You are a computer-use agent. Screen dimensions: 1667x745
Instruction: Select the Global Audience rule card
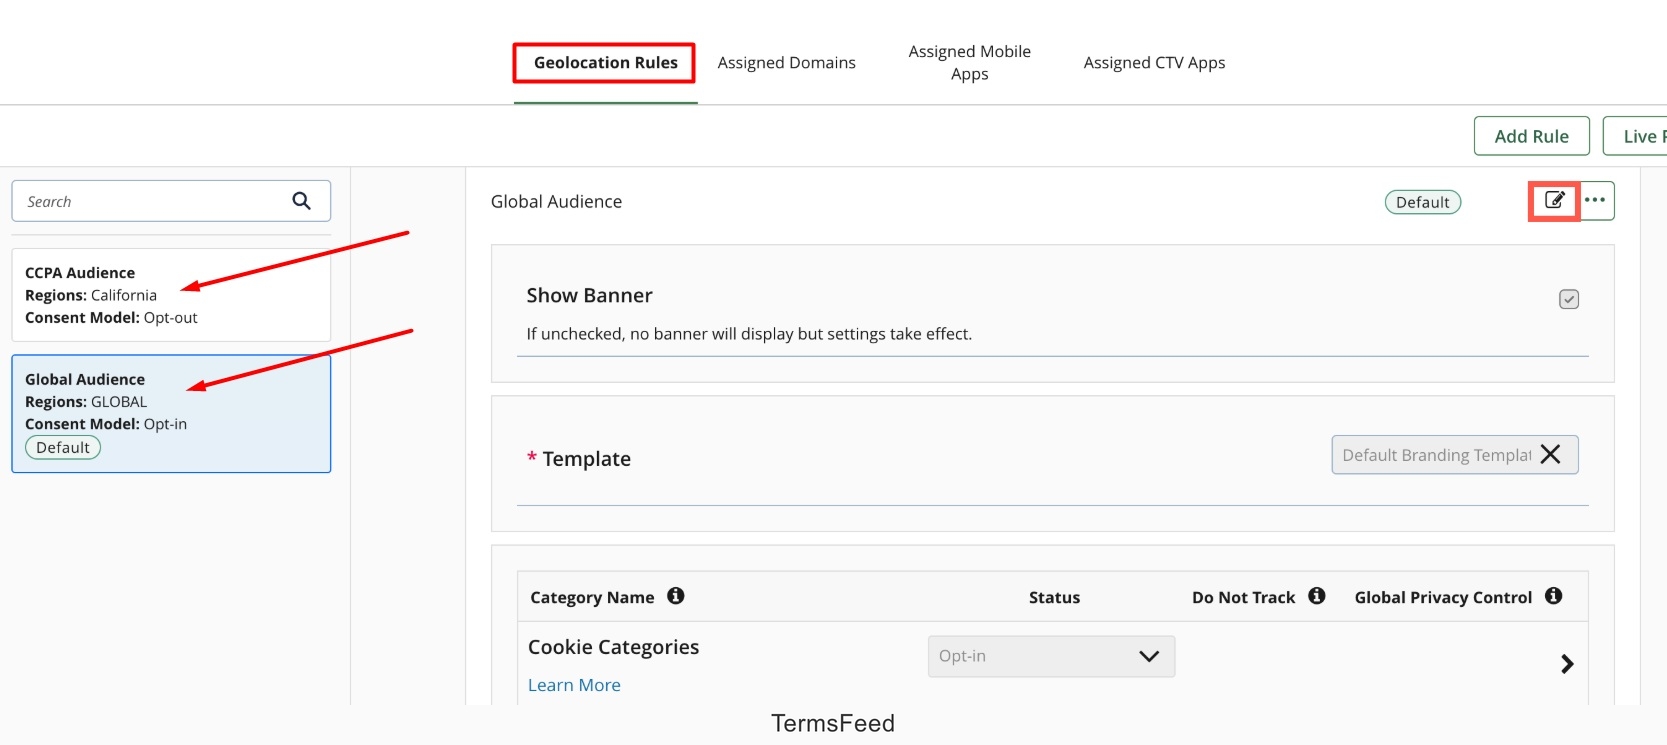(171, 413)
